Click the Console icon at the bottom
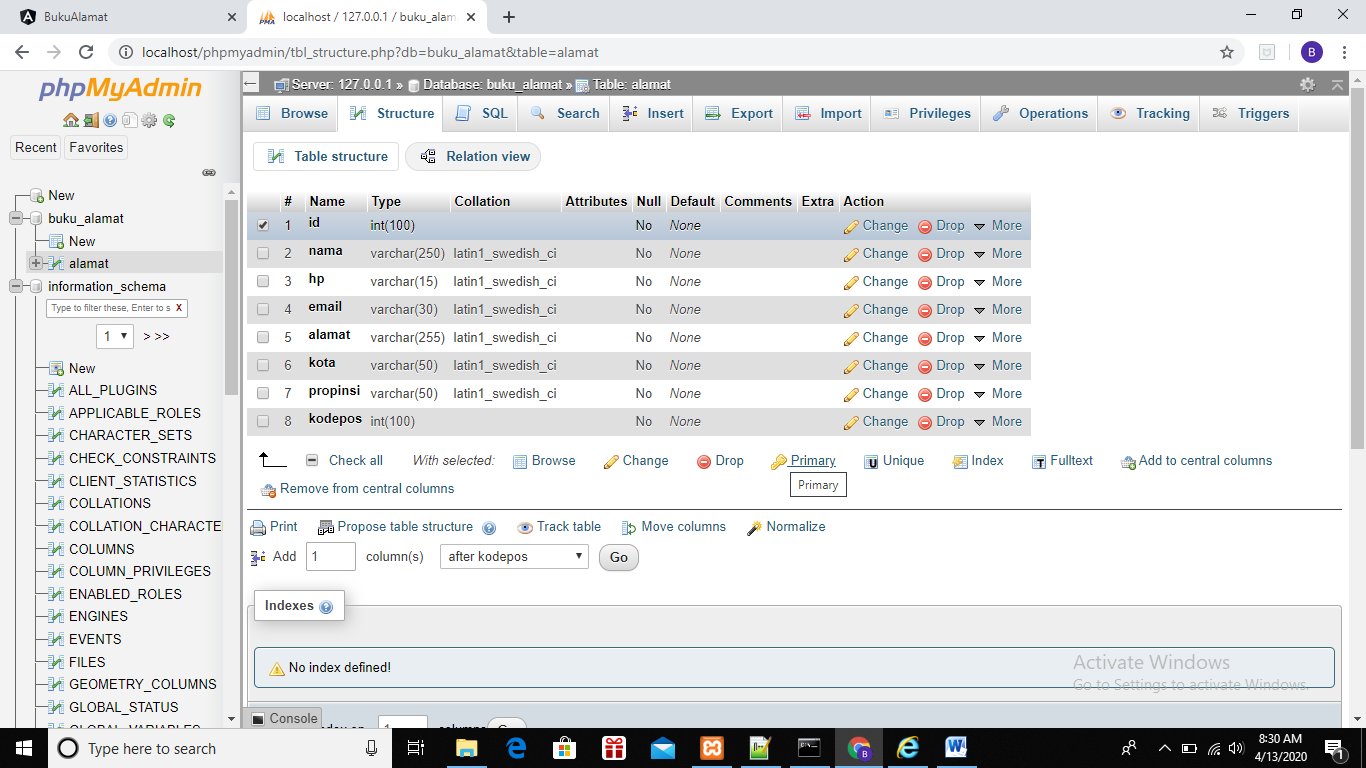The height and width of the screenshot is (768, 1366). 258,719
